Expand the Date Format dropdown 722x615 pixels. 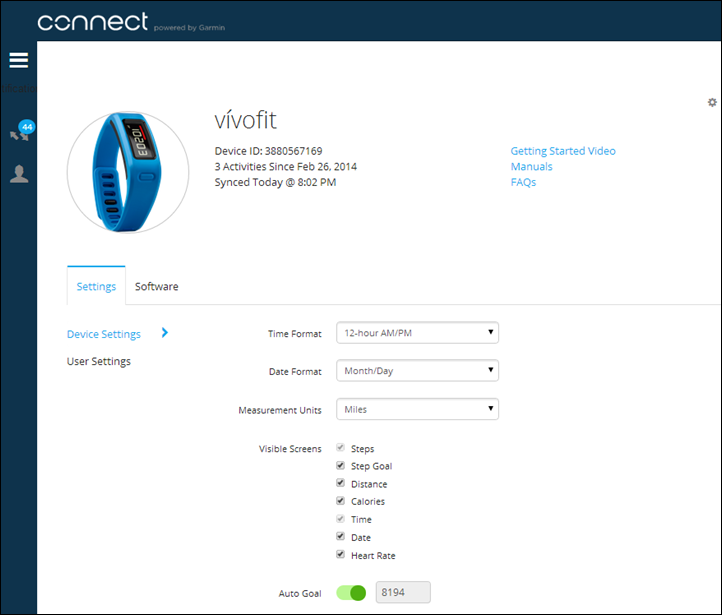click(417, 371)
